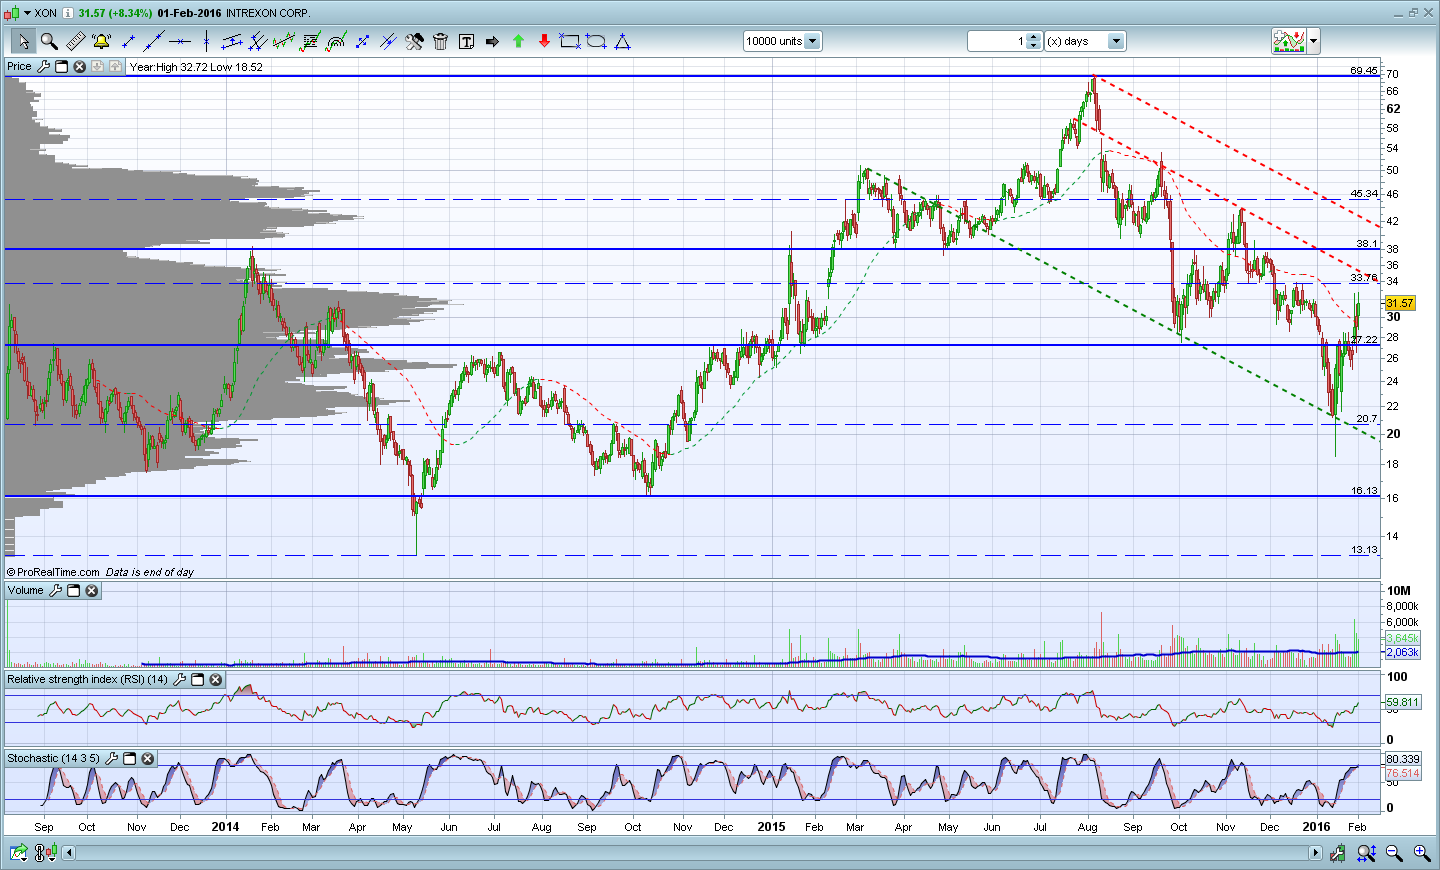Click the horizontal chart scrollbar track
Viewport: 1440px width, 870px height.
click(x=692, y=853)
